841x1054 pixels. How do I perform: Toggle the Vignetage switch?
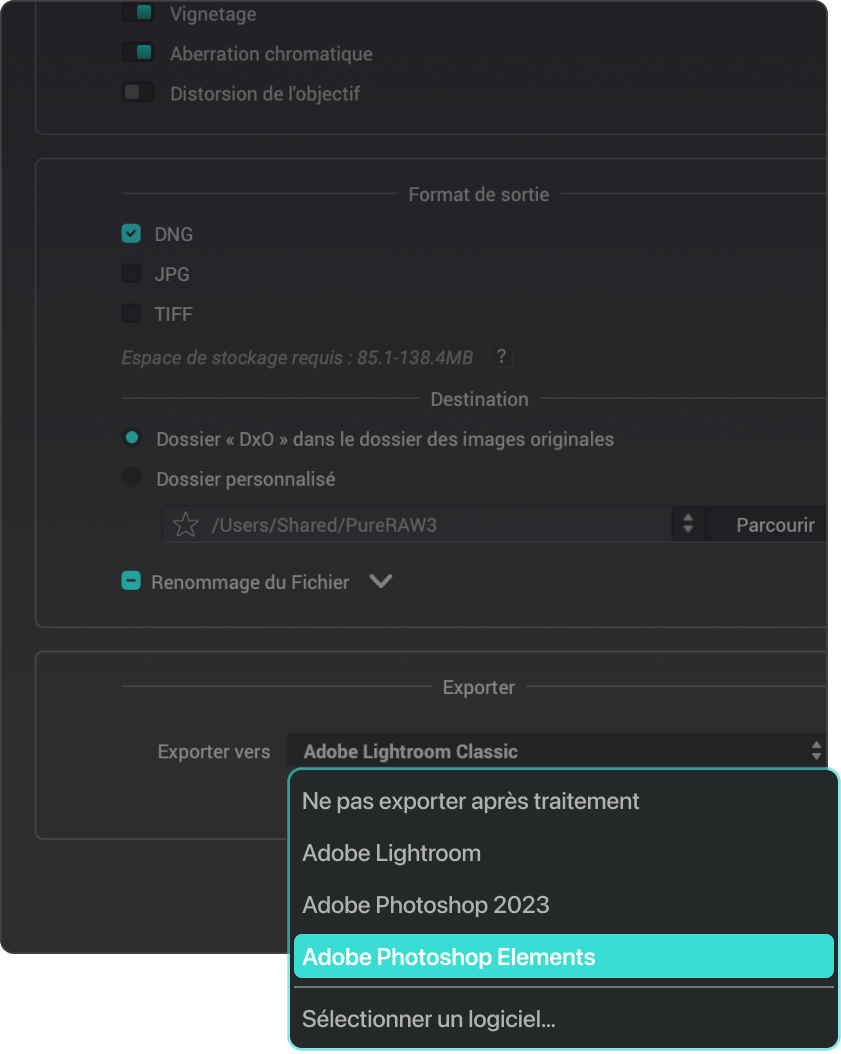coord(138,12)
